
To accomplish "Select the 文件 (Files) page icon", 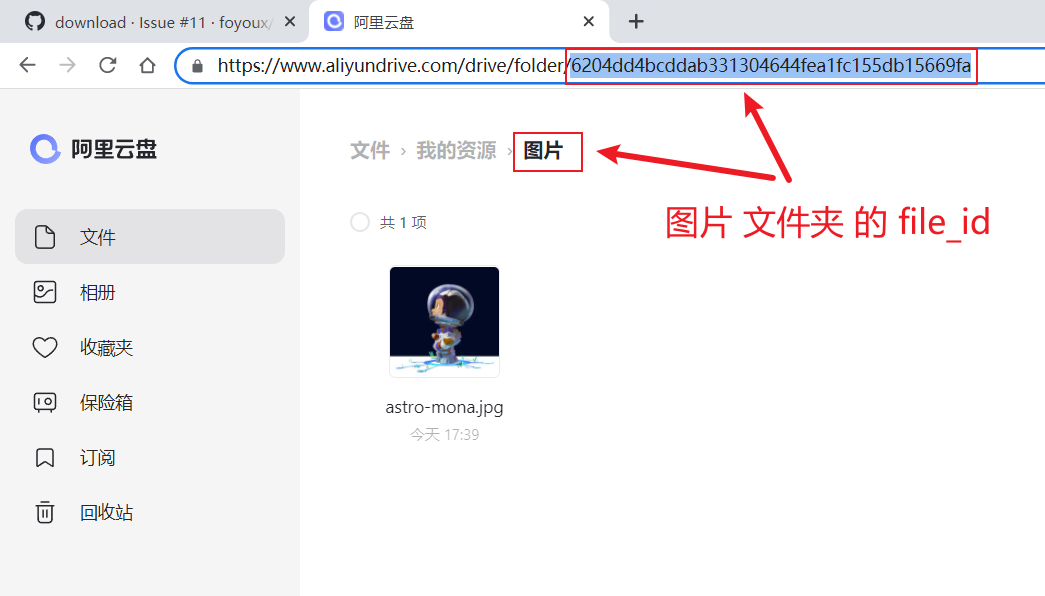I will [45, 237].
